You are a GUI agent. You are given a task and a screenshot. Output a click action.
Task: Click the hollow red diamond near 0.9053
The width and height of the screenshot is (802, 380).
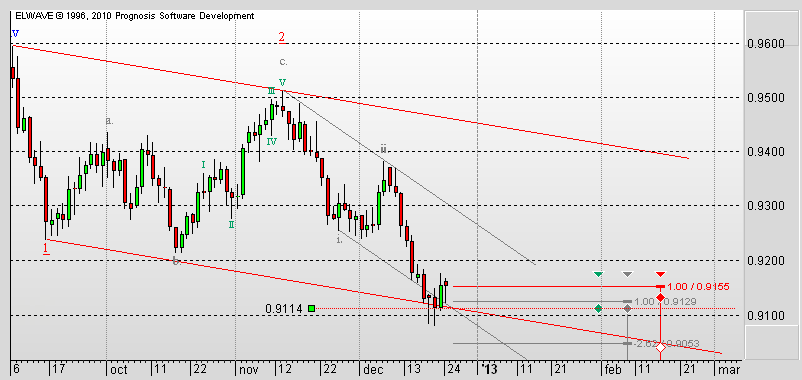(x=660, y=347)
